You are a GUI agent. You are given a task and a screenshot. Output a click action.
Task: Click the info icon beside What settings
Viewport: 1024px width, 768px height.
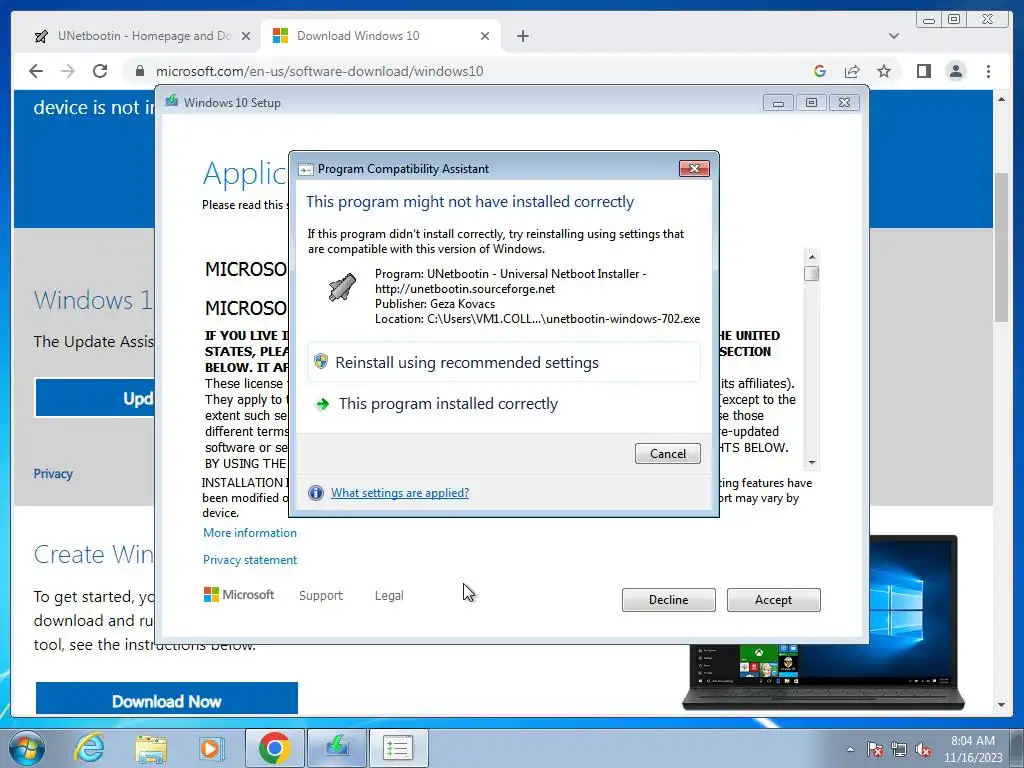click(315, 493)
